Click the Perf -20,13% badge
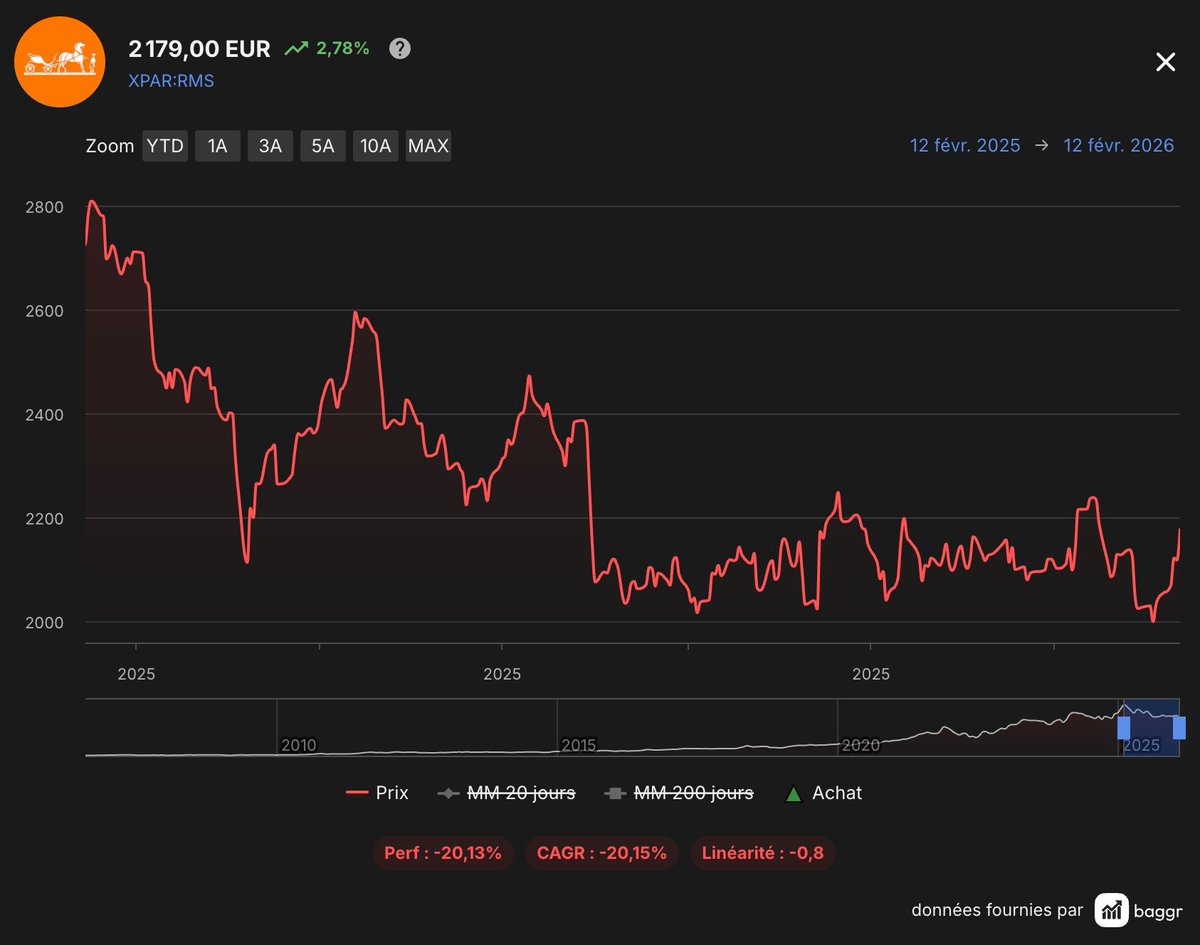The image size is (1200, 945). 443,853
